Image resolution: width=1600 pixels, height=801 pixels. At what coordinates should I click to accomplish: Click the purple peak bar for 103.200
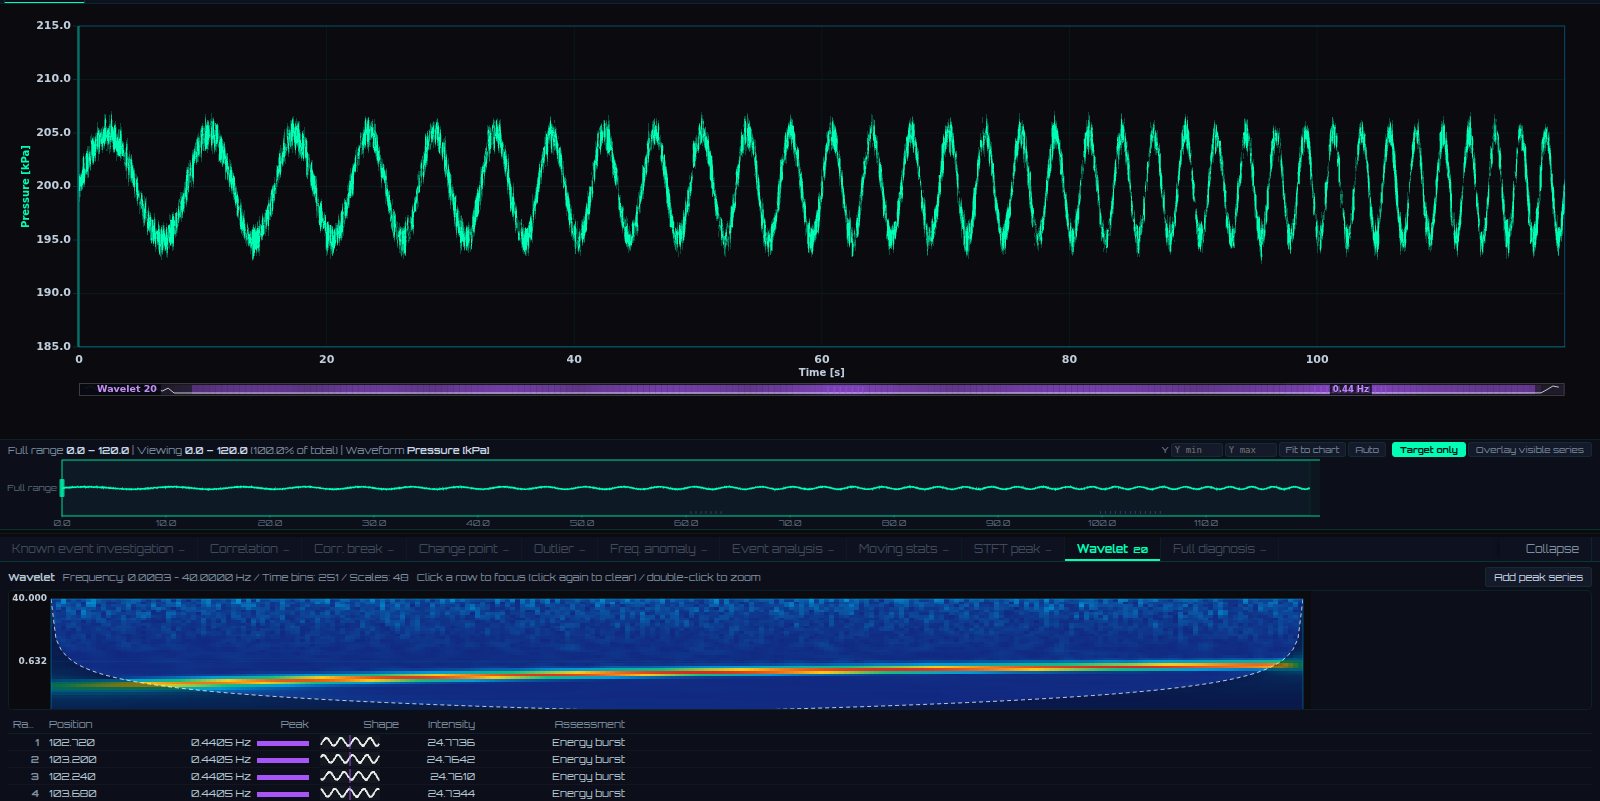283,760
